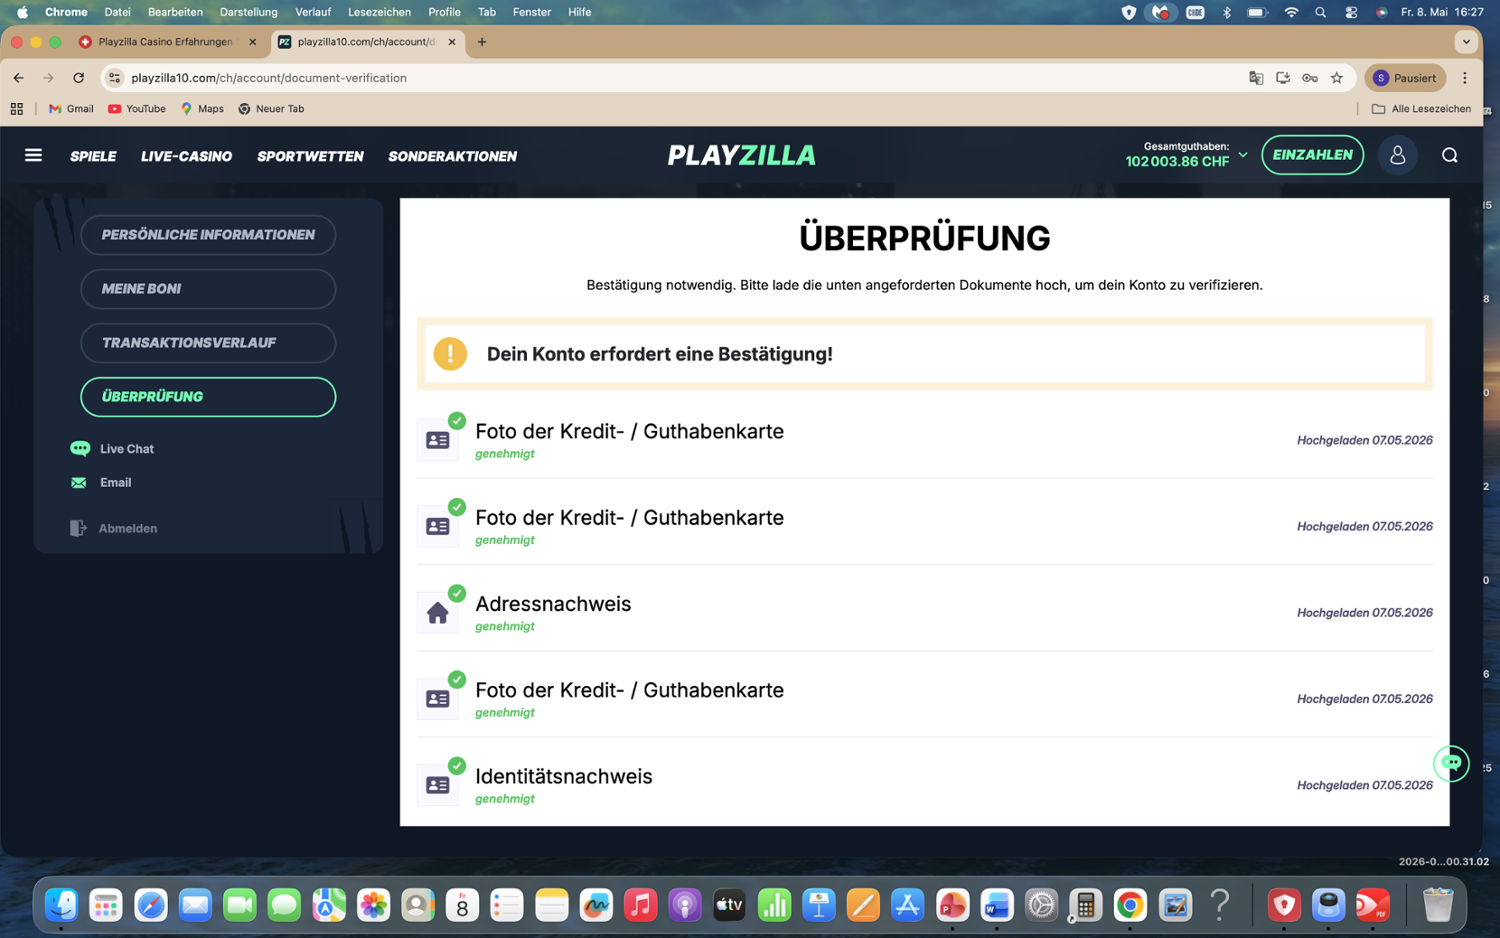Open the floating chat bubble widget
The image size is (1500, 938).
click(1451, 763)
